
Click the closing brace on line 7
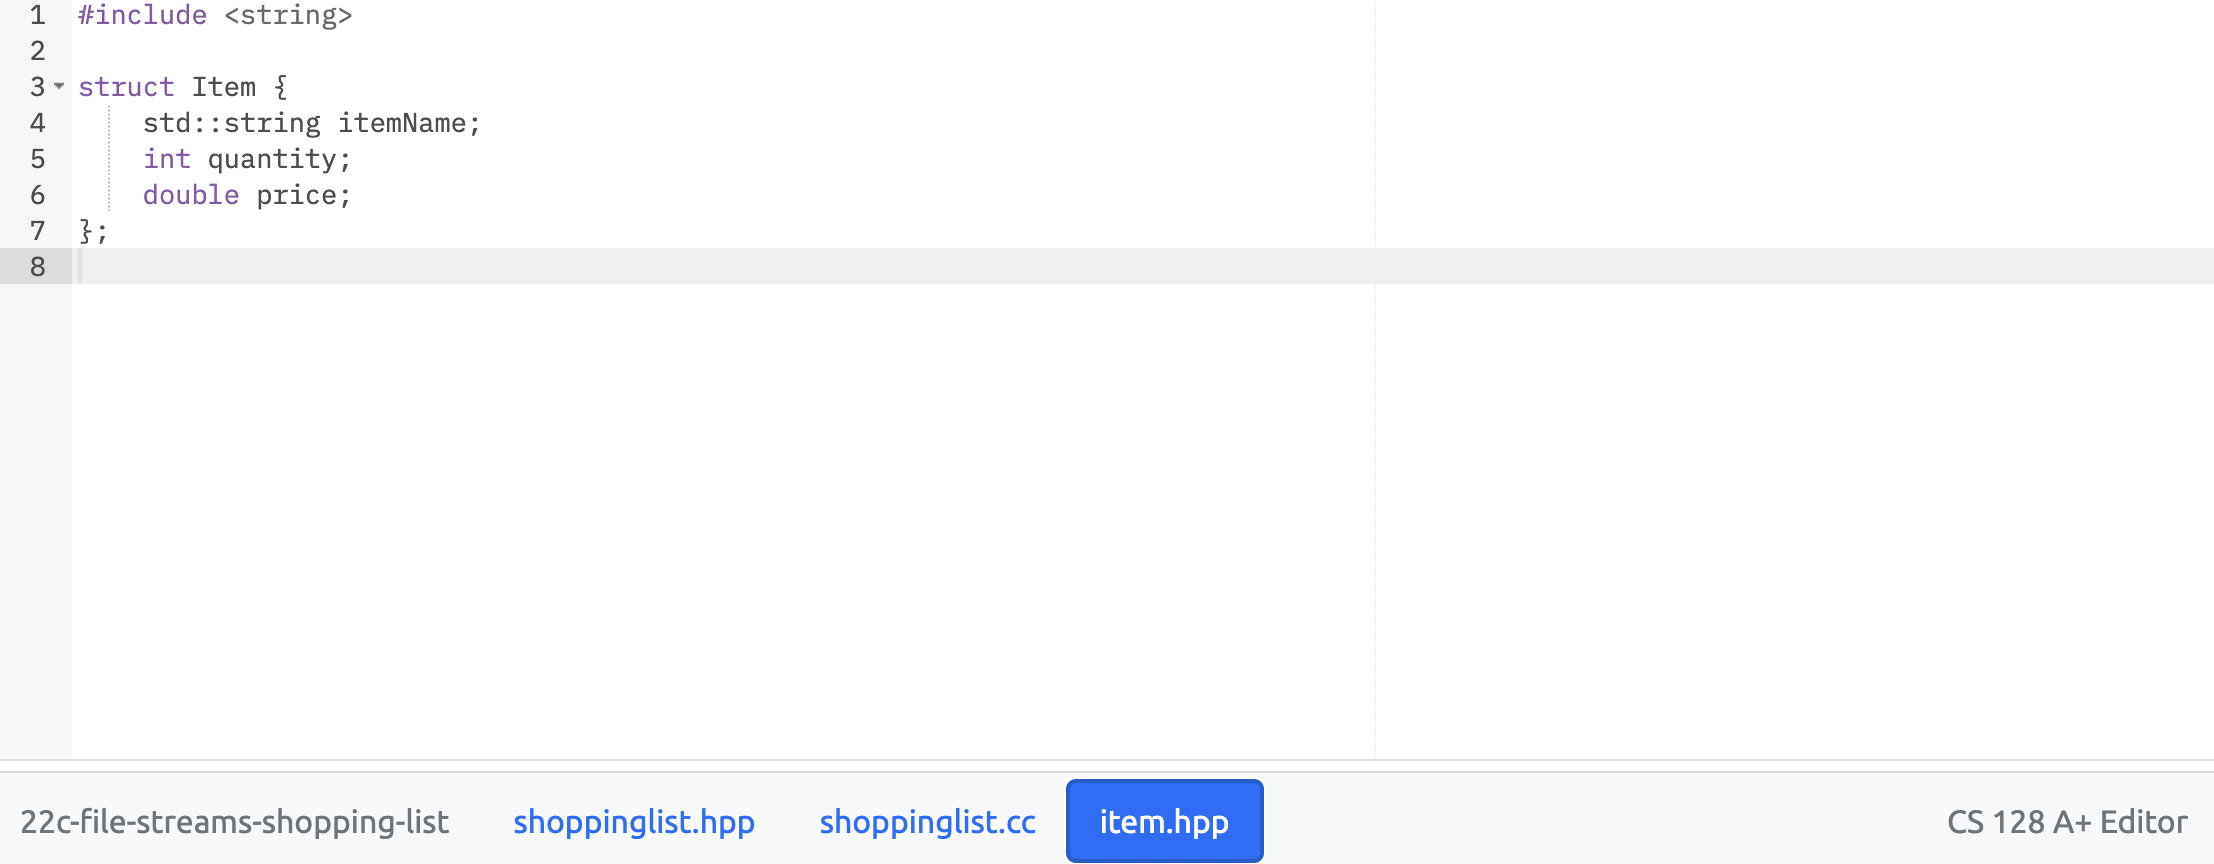coord(86,231)
